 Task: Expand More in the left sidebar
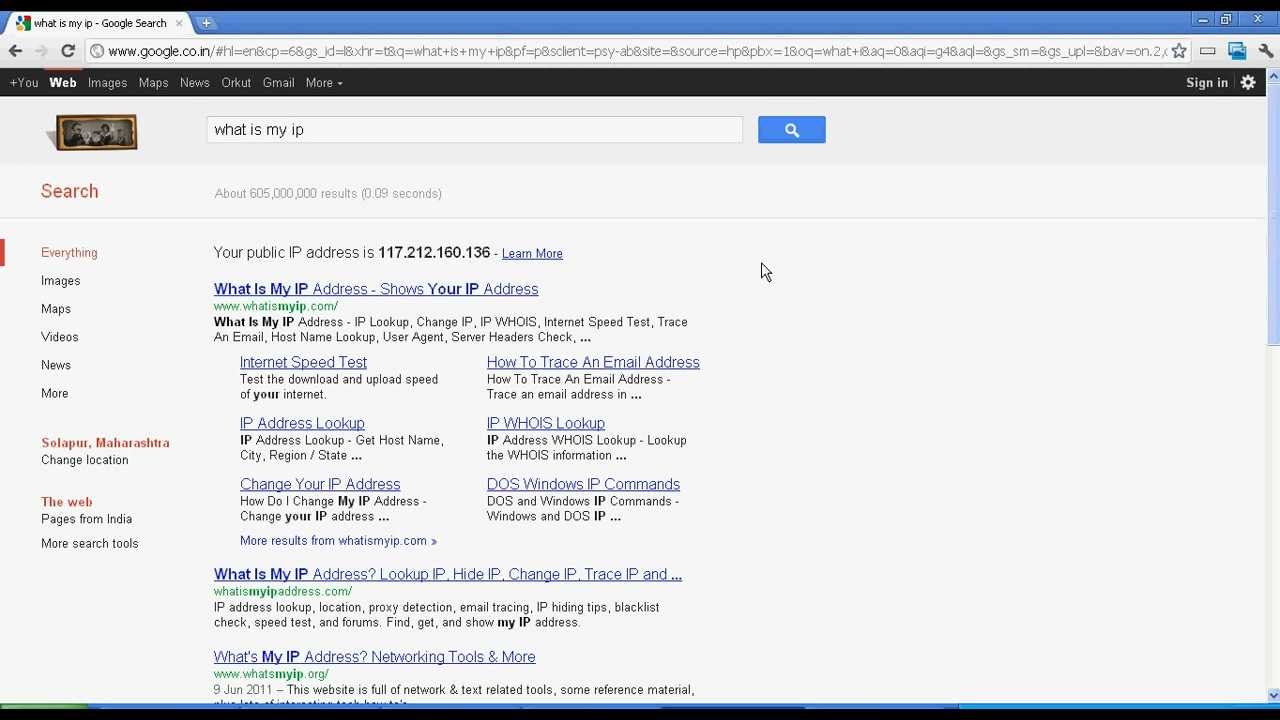(x=55, y=393)
